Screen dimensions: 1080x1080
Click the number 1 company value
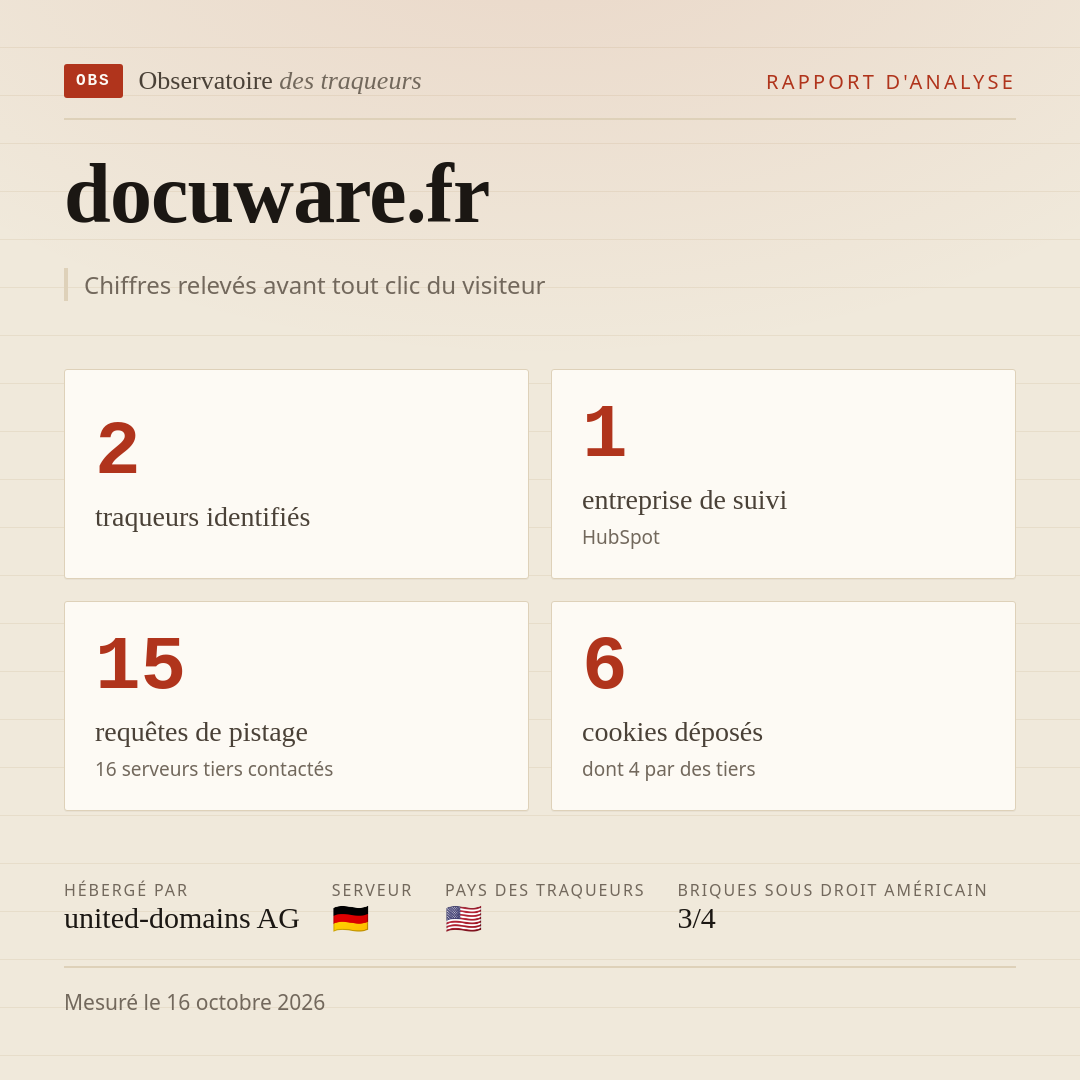[605, 432]
